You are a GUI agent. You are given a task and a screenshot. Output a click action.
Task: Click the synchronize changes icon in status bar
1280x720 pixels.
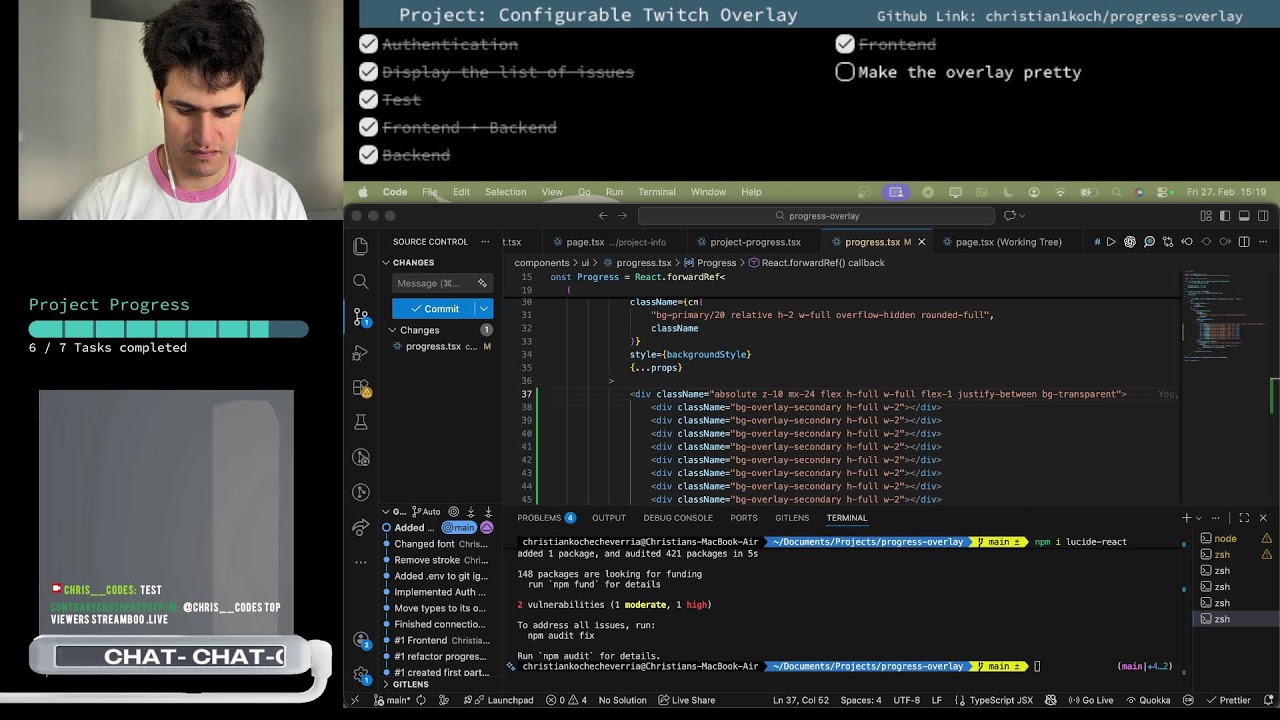(420, 700)
